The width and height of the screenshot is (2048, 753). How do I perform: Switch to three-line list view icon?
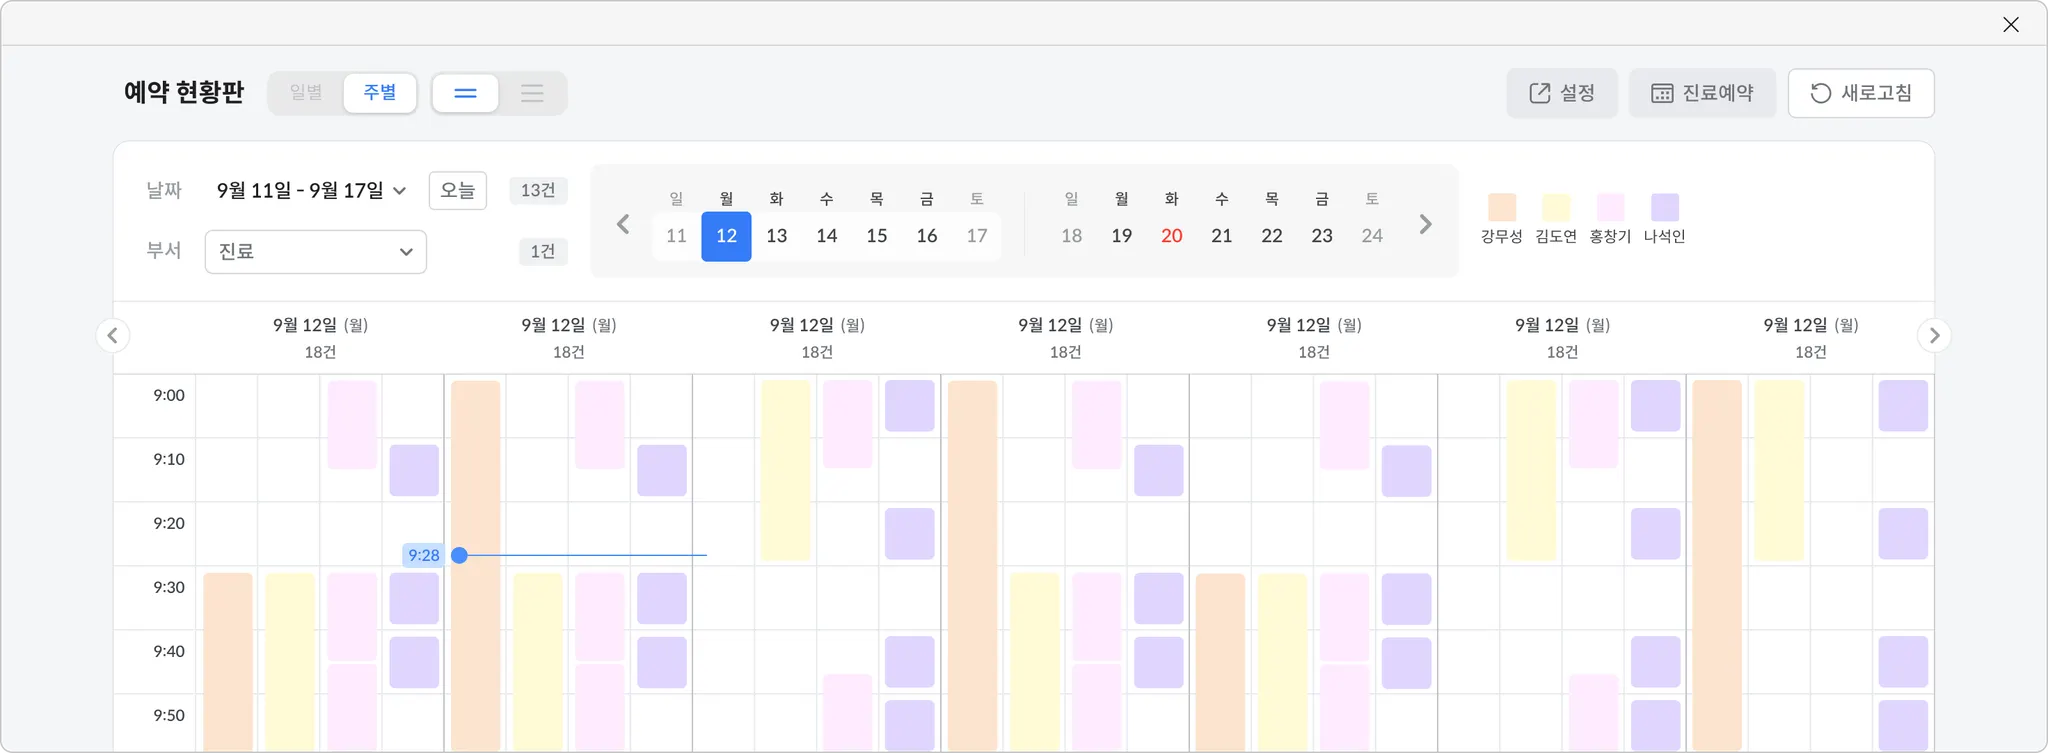pos(532,93)
